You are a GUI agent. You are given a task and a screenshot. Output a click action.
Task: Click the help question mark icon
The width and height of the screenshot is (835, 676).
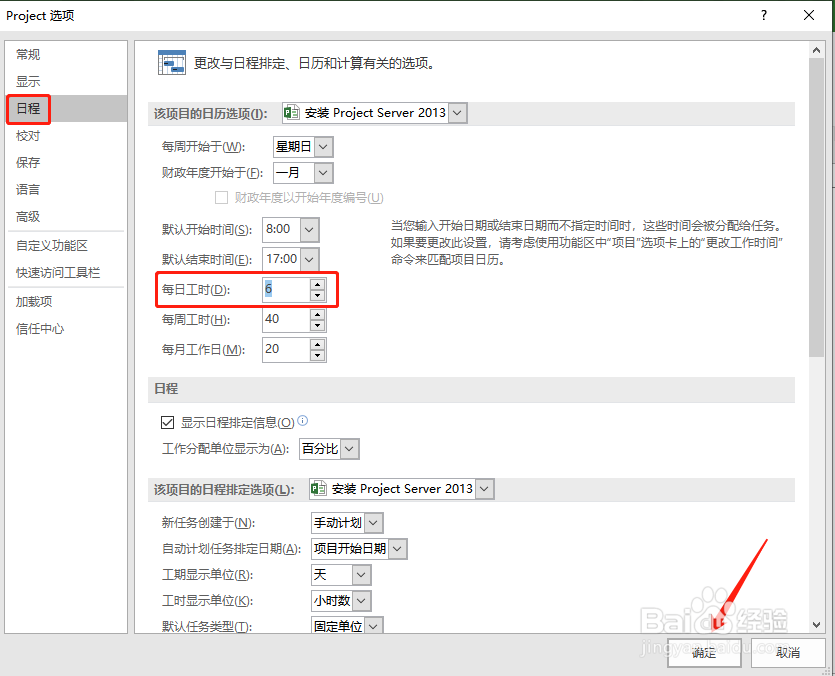pos(764,15)
